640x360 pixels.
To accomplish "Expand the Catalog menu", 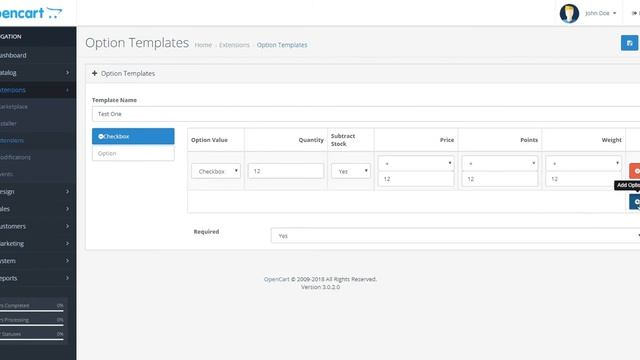I will tap(38, 73).
